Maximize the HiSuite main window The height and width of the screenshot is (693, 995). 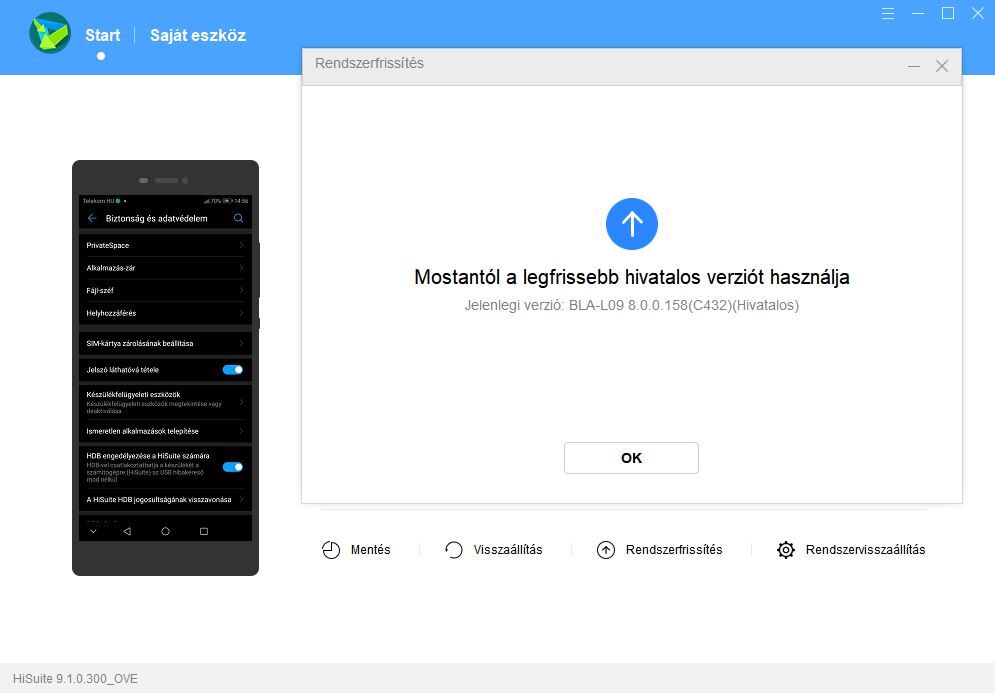click(x=948, y=13)
